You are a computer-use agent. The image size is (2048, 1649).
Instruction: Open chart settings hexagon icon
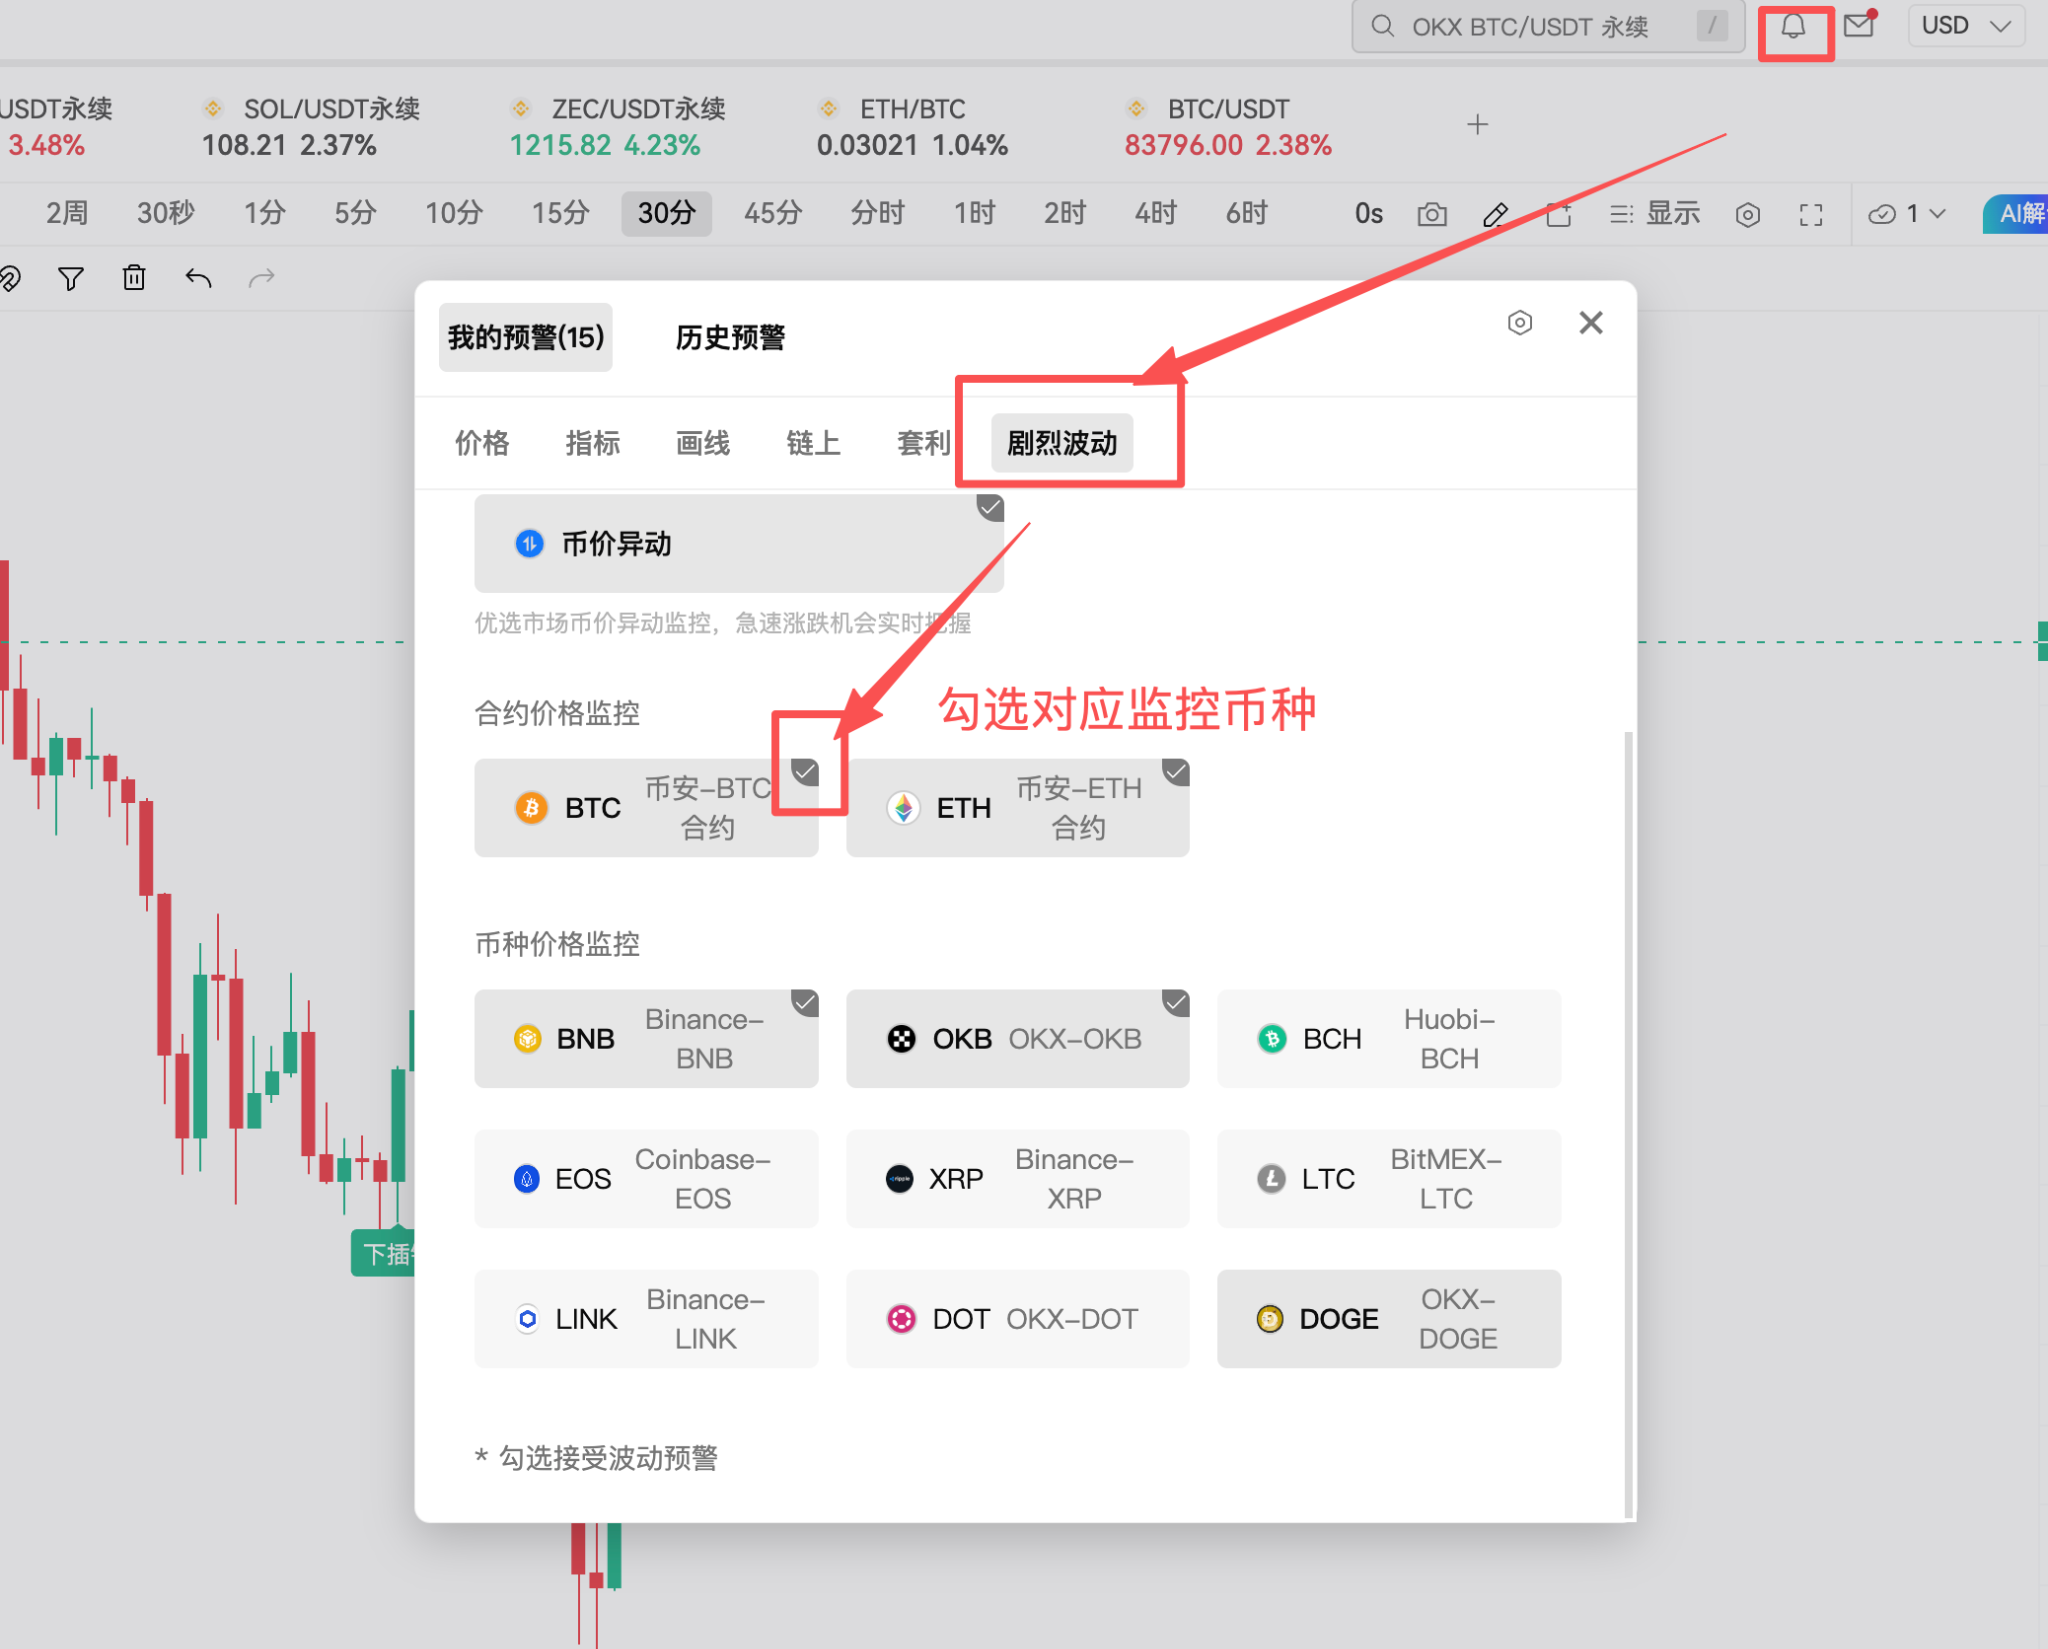point(1747,214)
